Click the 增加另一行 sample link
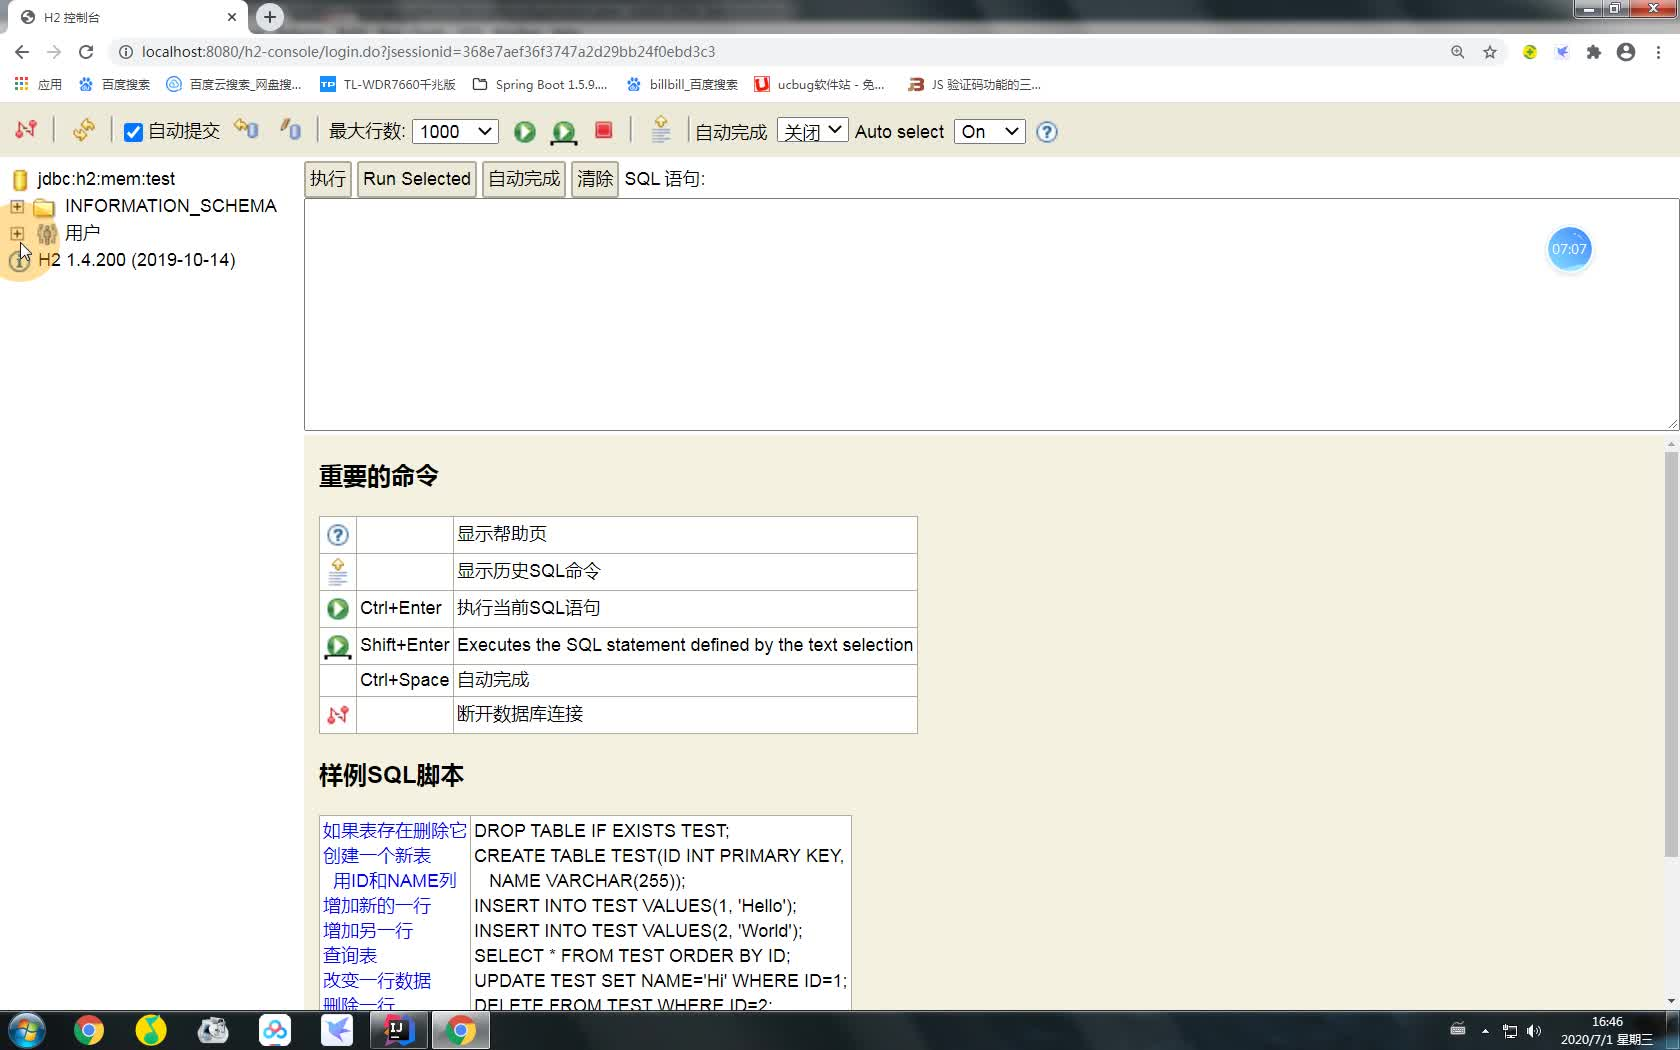Screen dimensions: 1680x1050 368,931
